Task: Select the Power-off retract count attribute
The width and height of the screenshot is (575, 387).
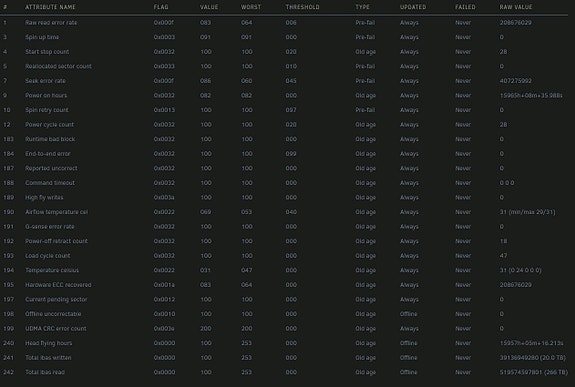Action: 56,241
